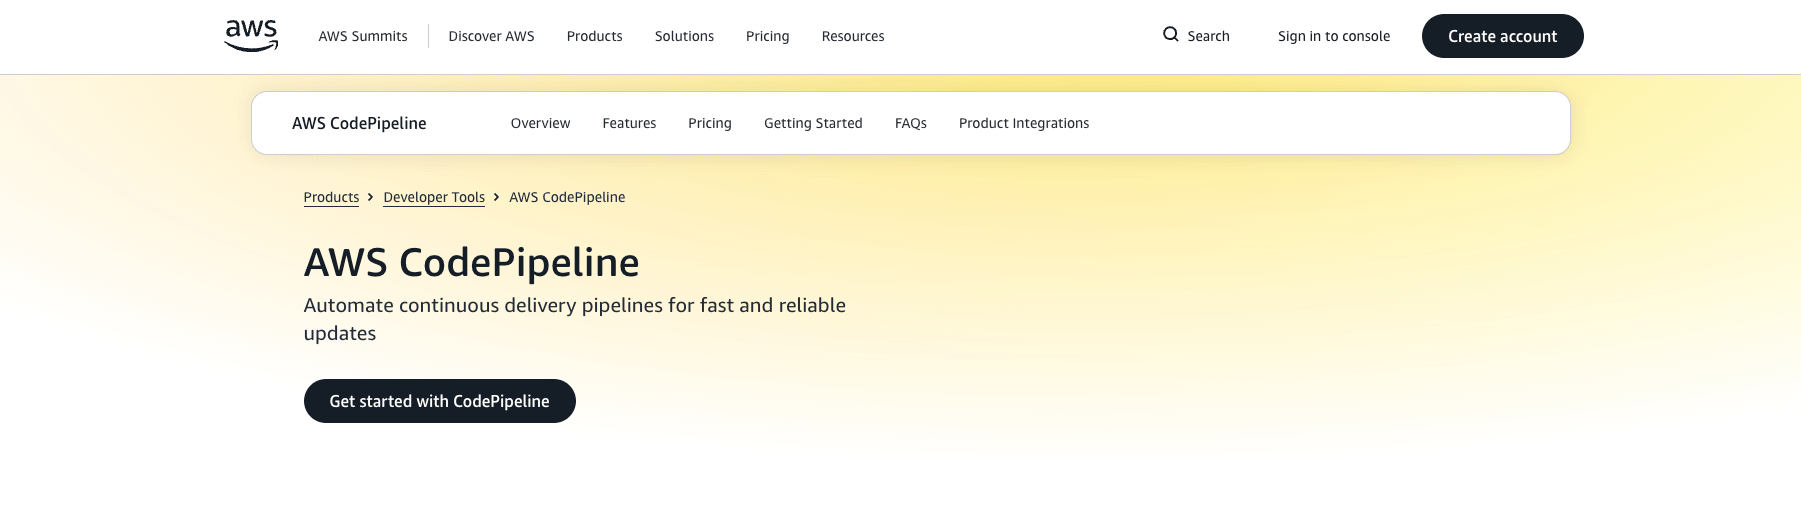This screenshot has height=519, width=1801.
Task: Click the AWS CodePipeline page heading
Action: click(471, 263)
